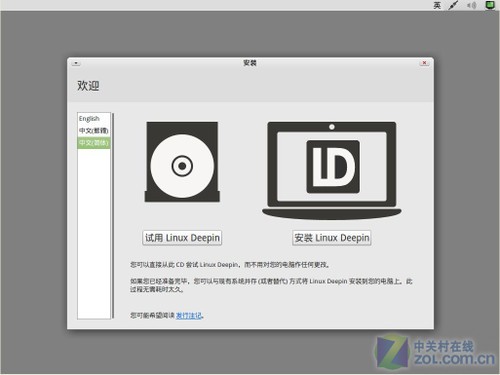Open the volume speaker tray icon
The image size is (500, 375).
click(x=472, y=5)
